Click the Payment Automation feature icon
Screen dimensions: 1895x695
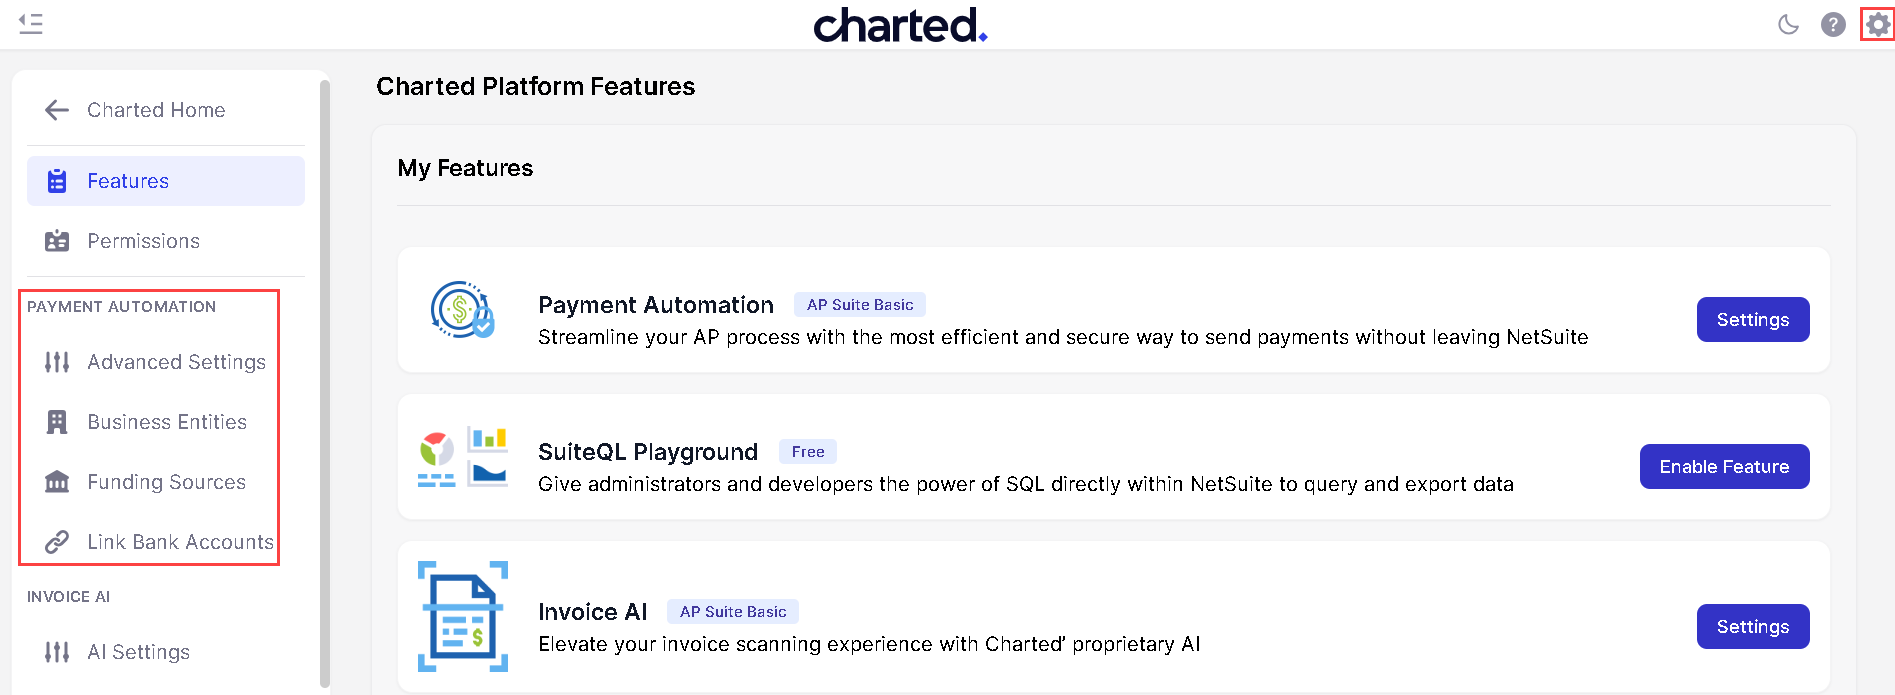462,310
